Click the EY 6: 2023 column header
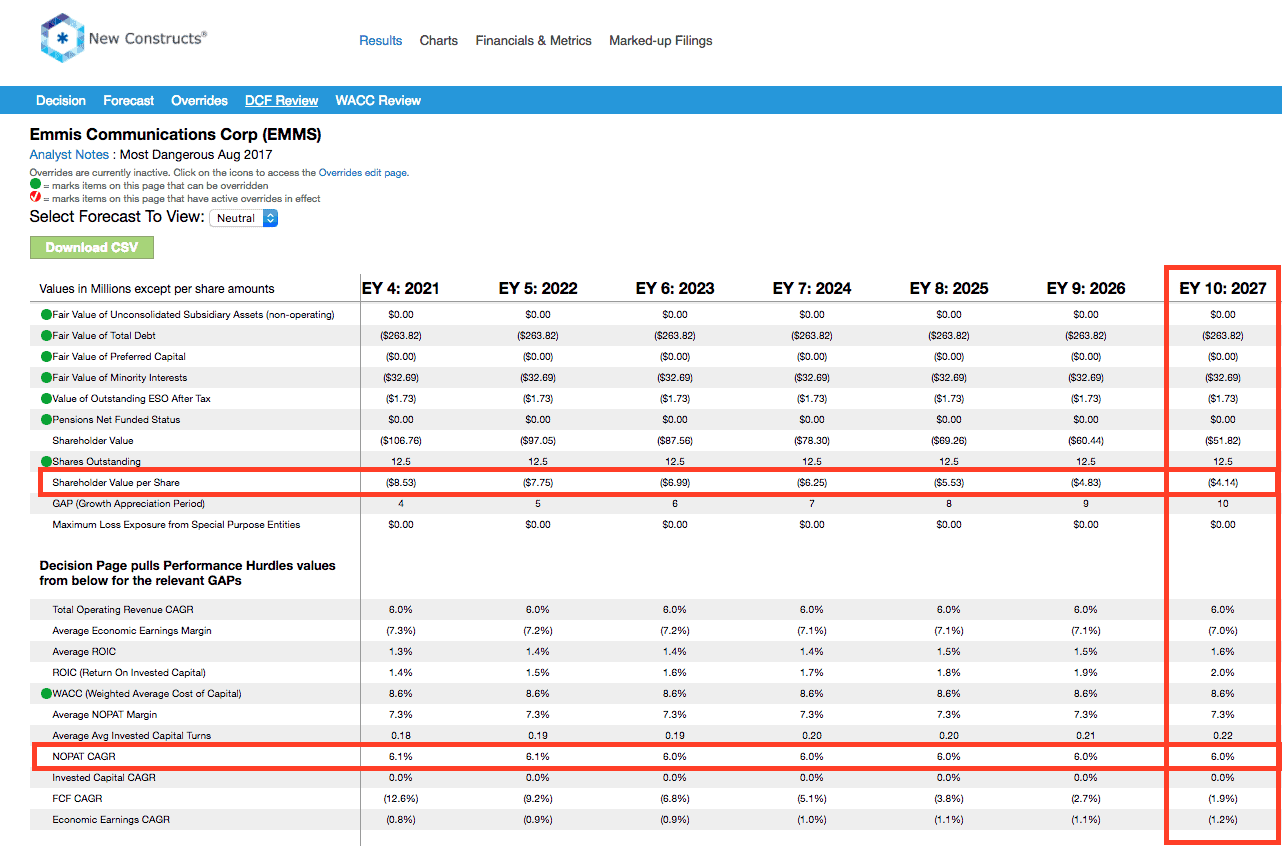The image size is (1282, 846). click(675, 288)
